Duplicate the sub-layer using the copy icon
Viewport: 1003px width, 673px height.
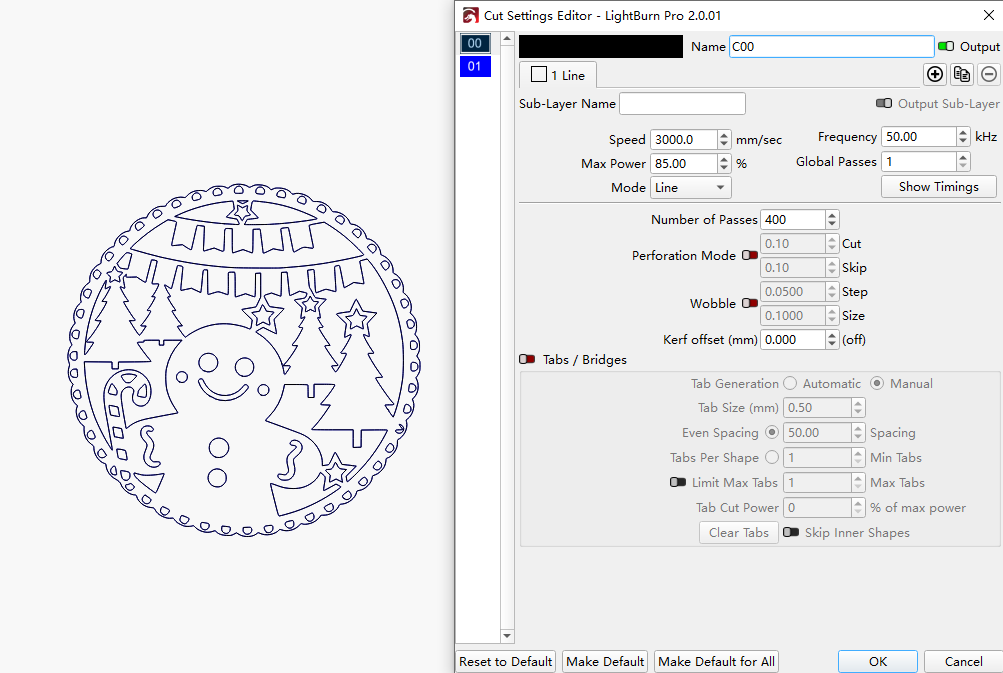(961, 74)
